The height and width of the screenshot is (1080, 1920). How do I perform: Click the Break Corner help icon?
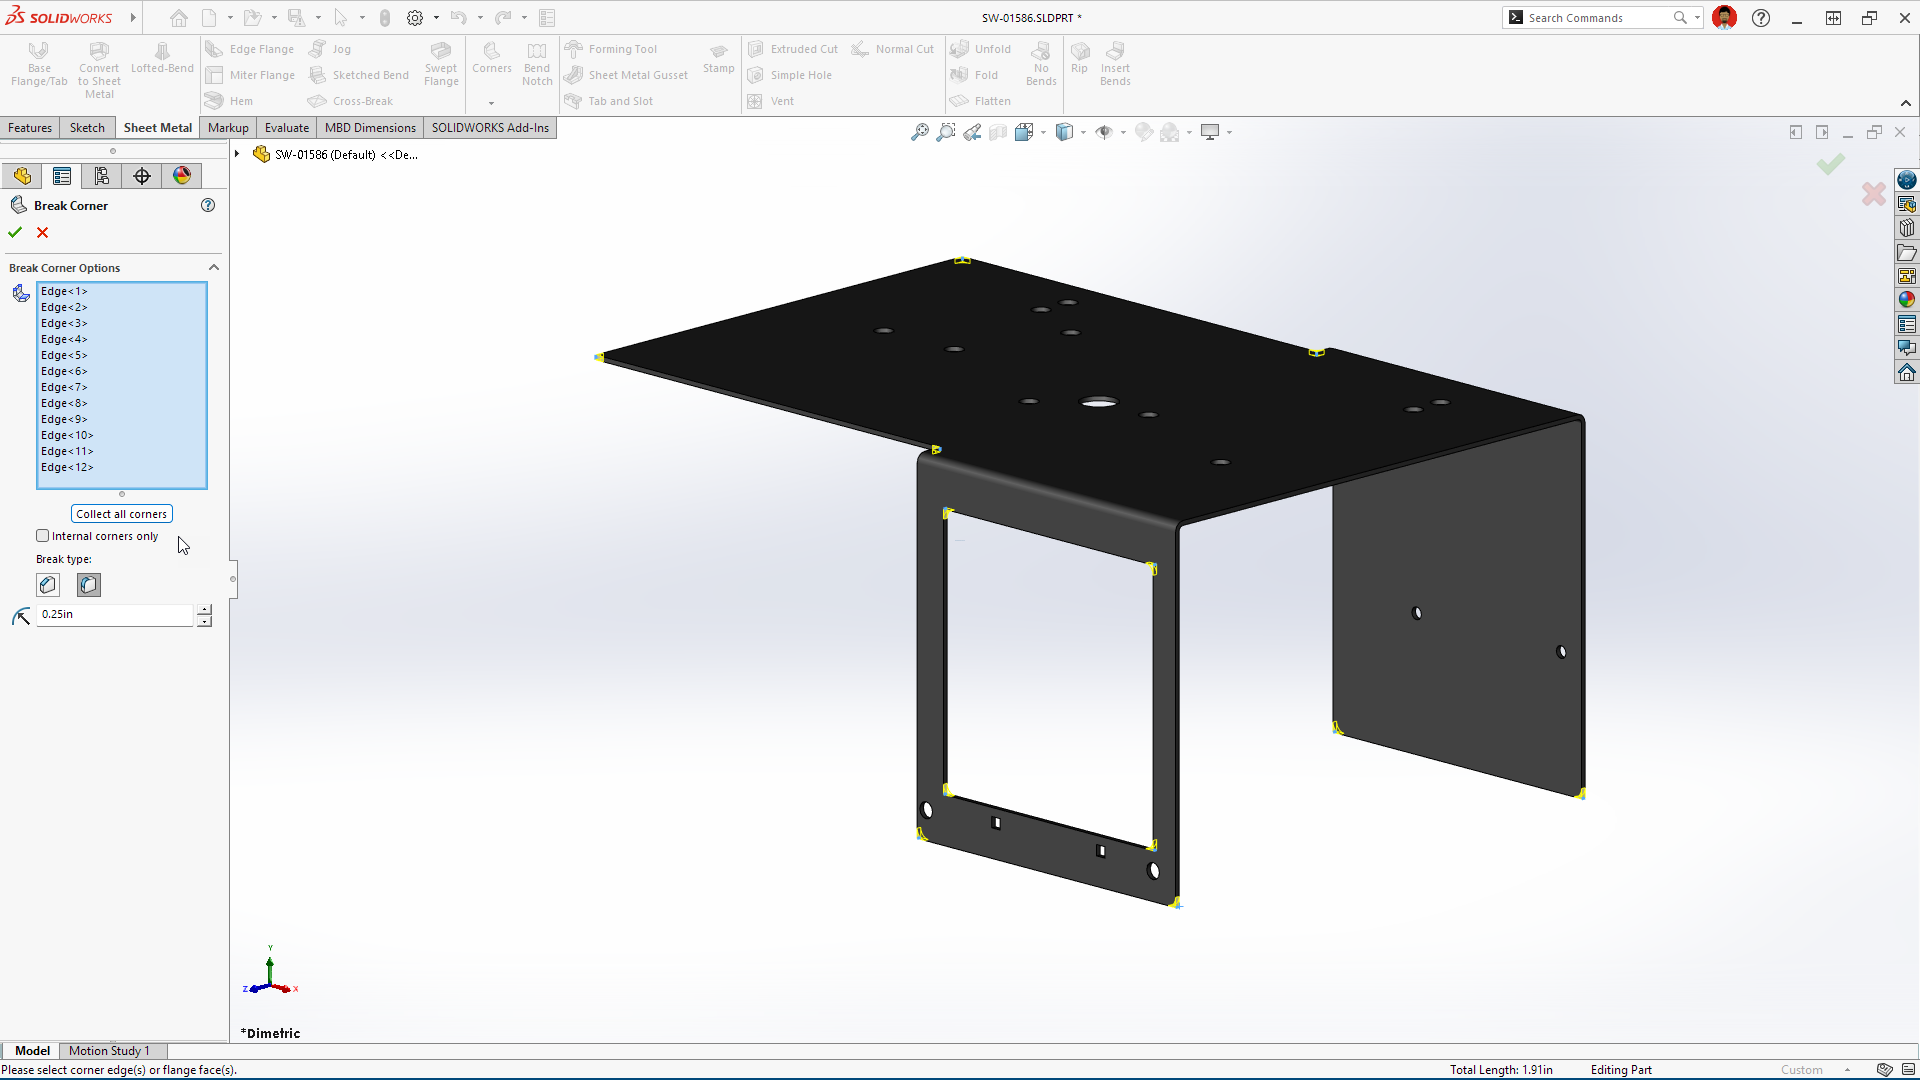coord(208,205)
